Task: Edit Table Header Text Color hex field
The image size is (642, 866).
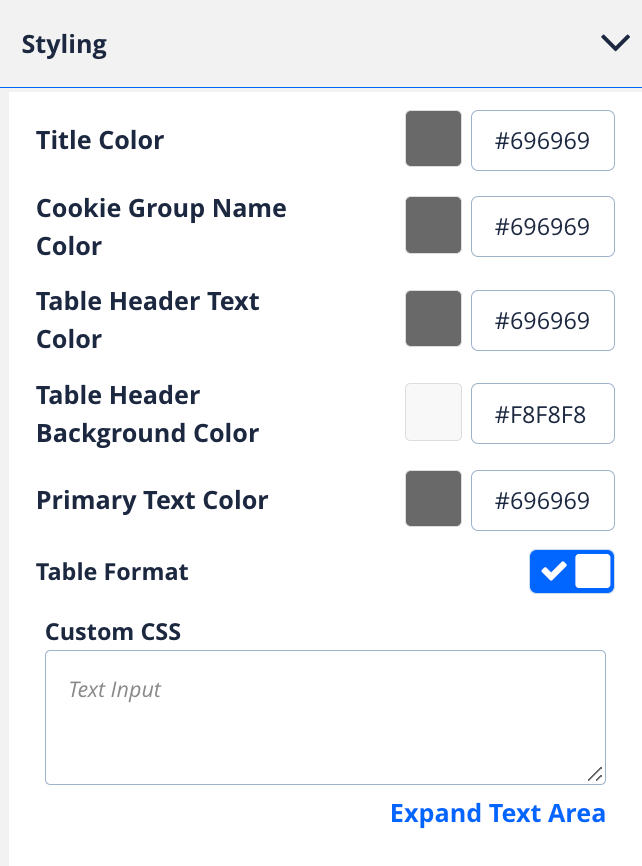Action: [x=542, y=320]
